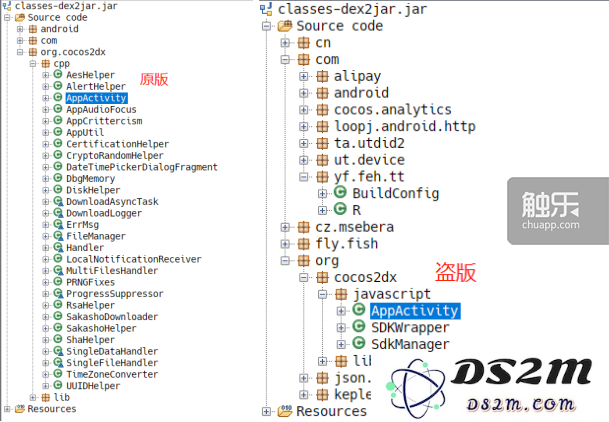609x422 pixels.
Task: Select AppActivity label in right tree
Action: [x=415, y=311]
